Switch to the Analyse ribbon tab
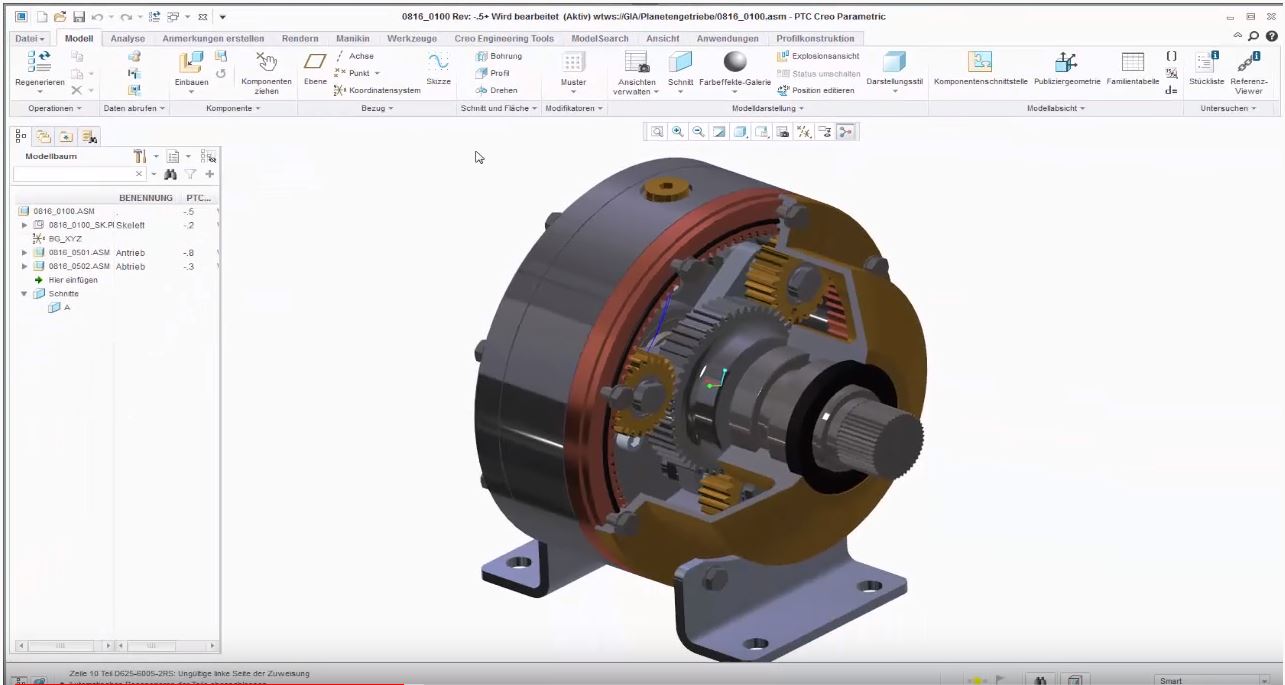The image size is (1285, 685). point(128,38)
